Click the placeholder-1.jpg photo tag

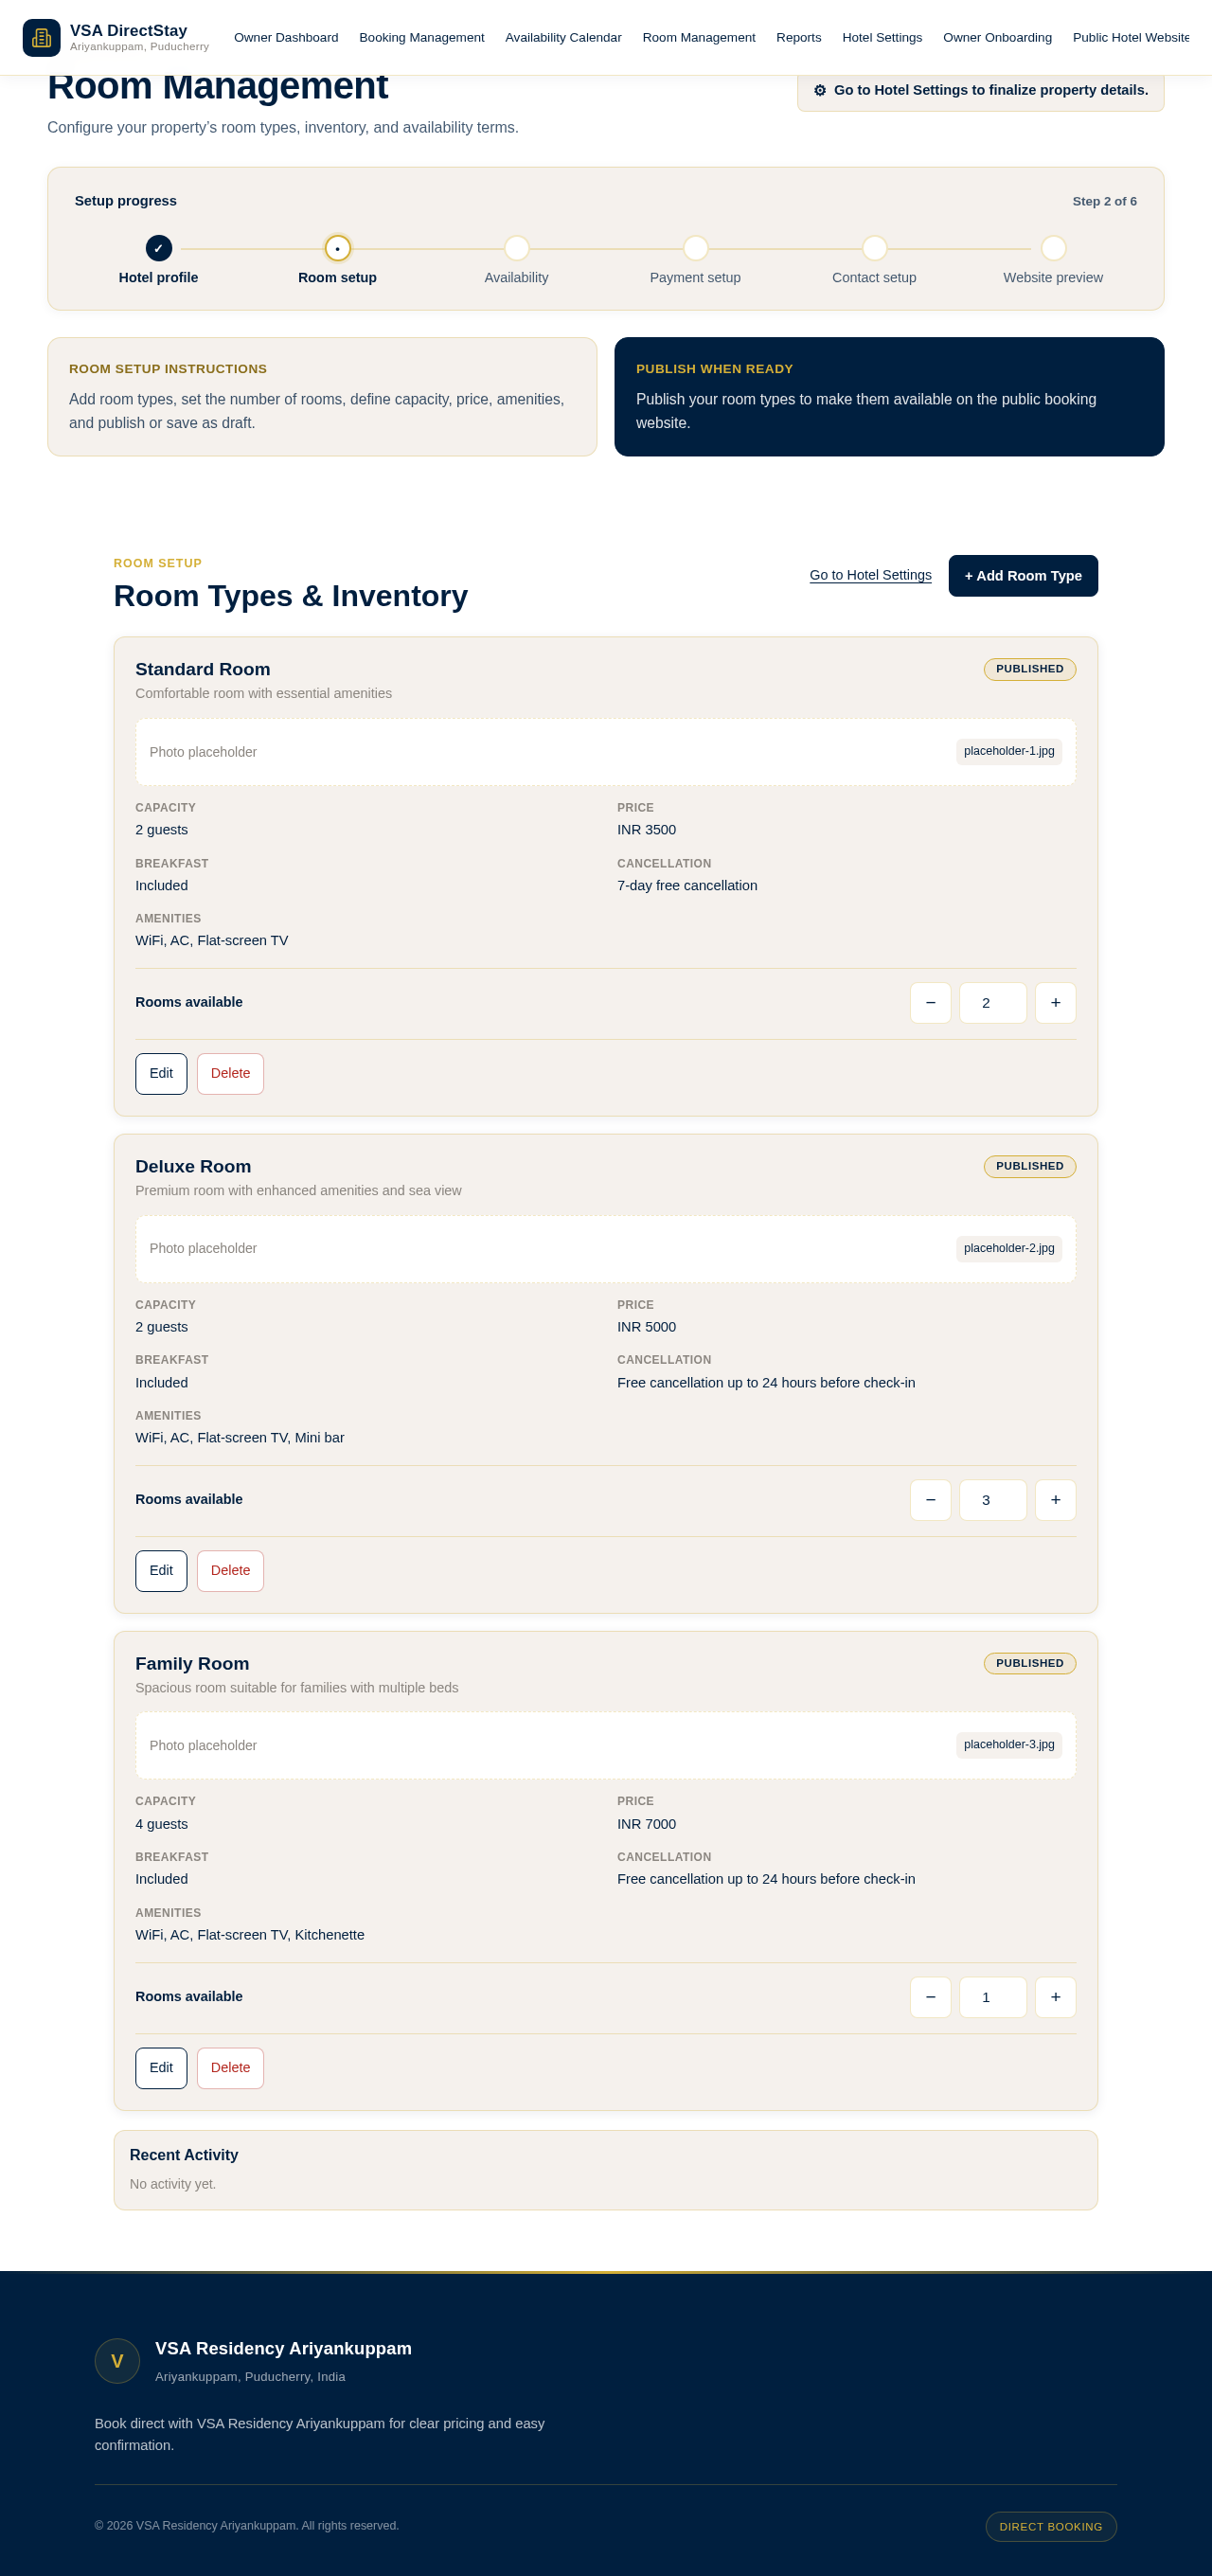point(1008,751)
